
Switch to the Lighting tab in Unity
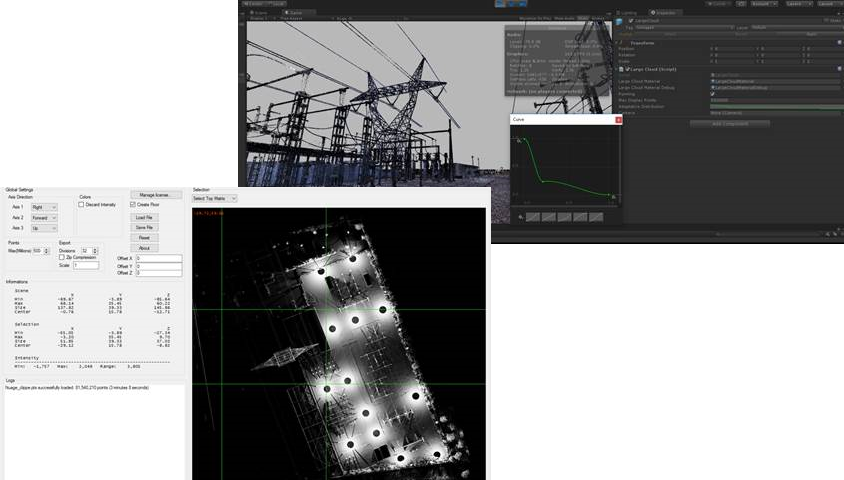click(628, 12)
